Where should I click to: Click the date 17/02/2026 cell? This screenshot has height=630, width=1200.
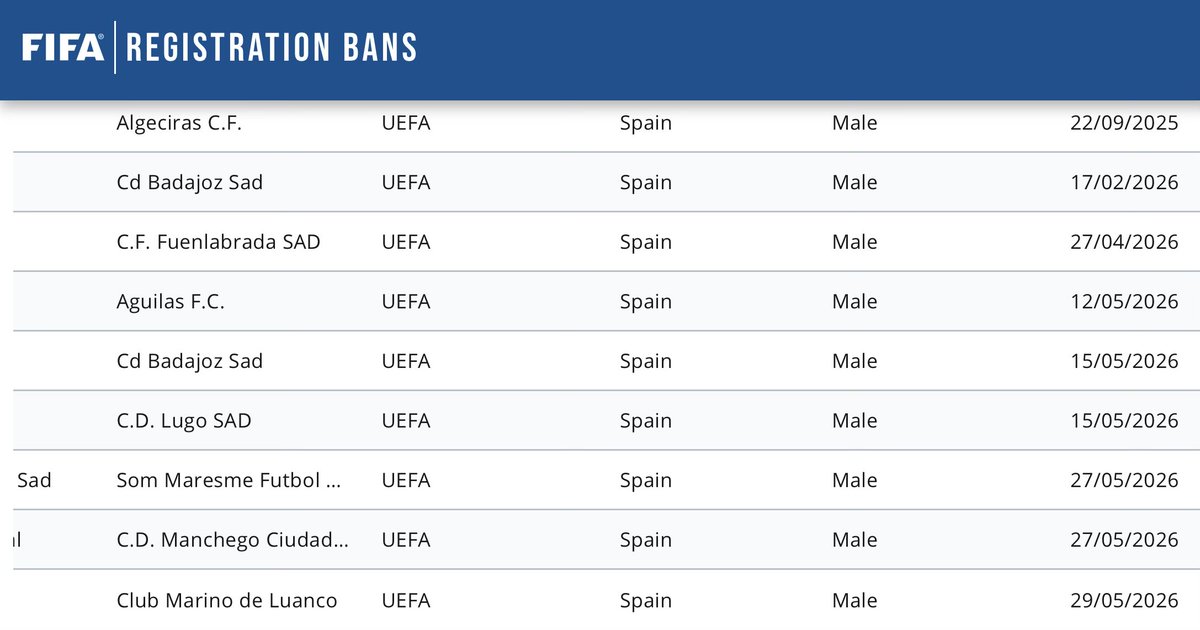coord(1124,182)
